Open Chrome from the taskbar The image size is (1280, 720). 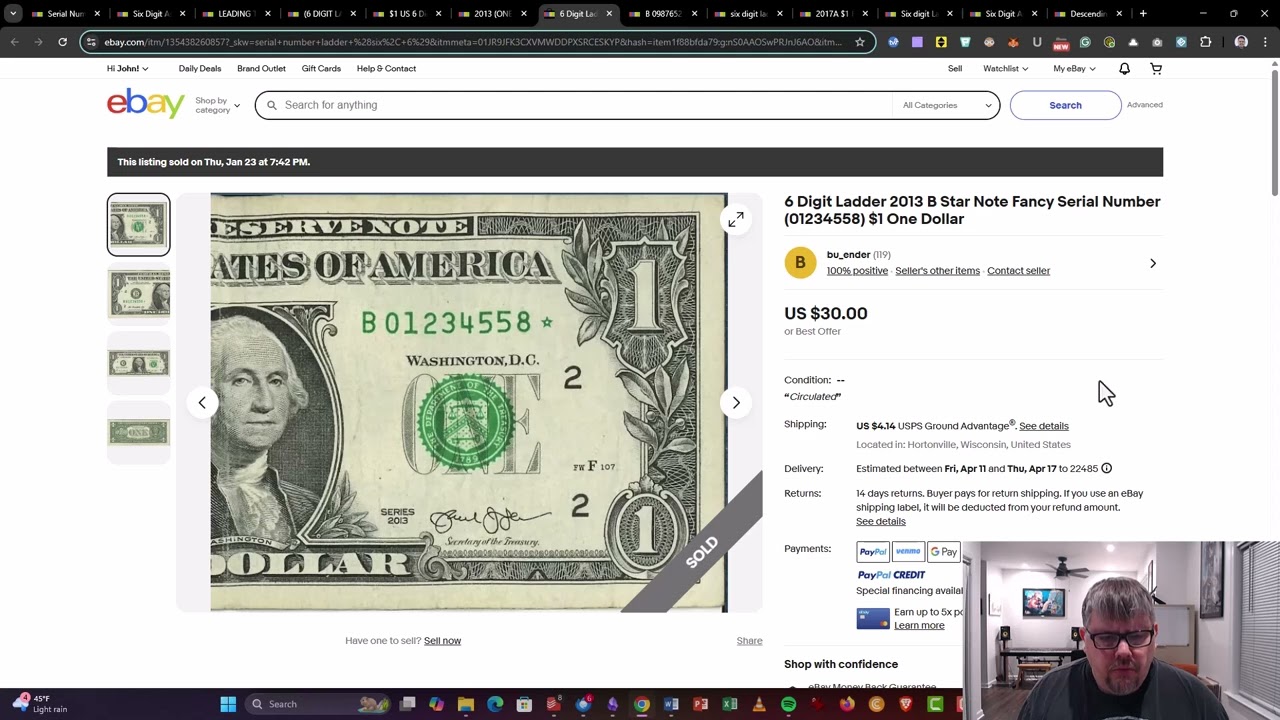click(x=642, y=704)
